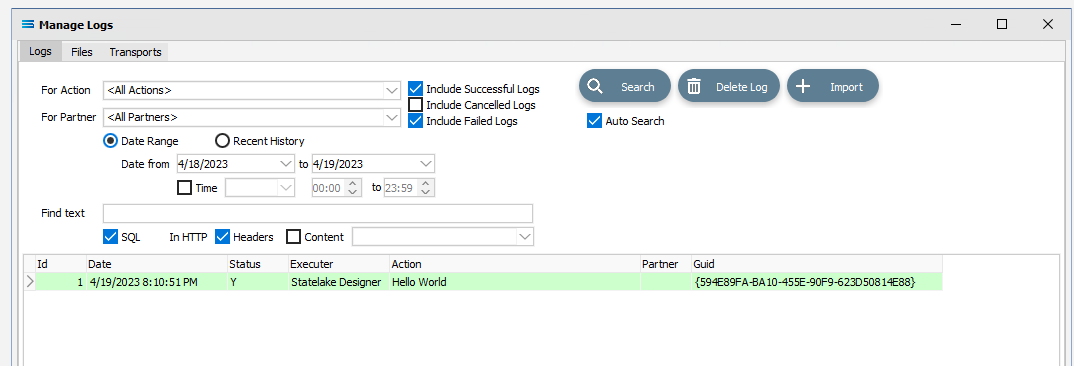The height and width of the screenshot is (366, 1074).
Task: Select the Recent History radio button
Action: tap(222, 141)
